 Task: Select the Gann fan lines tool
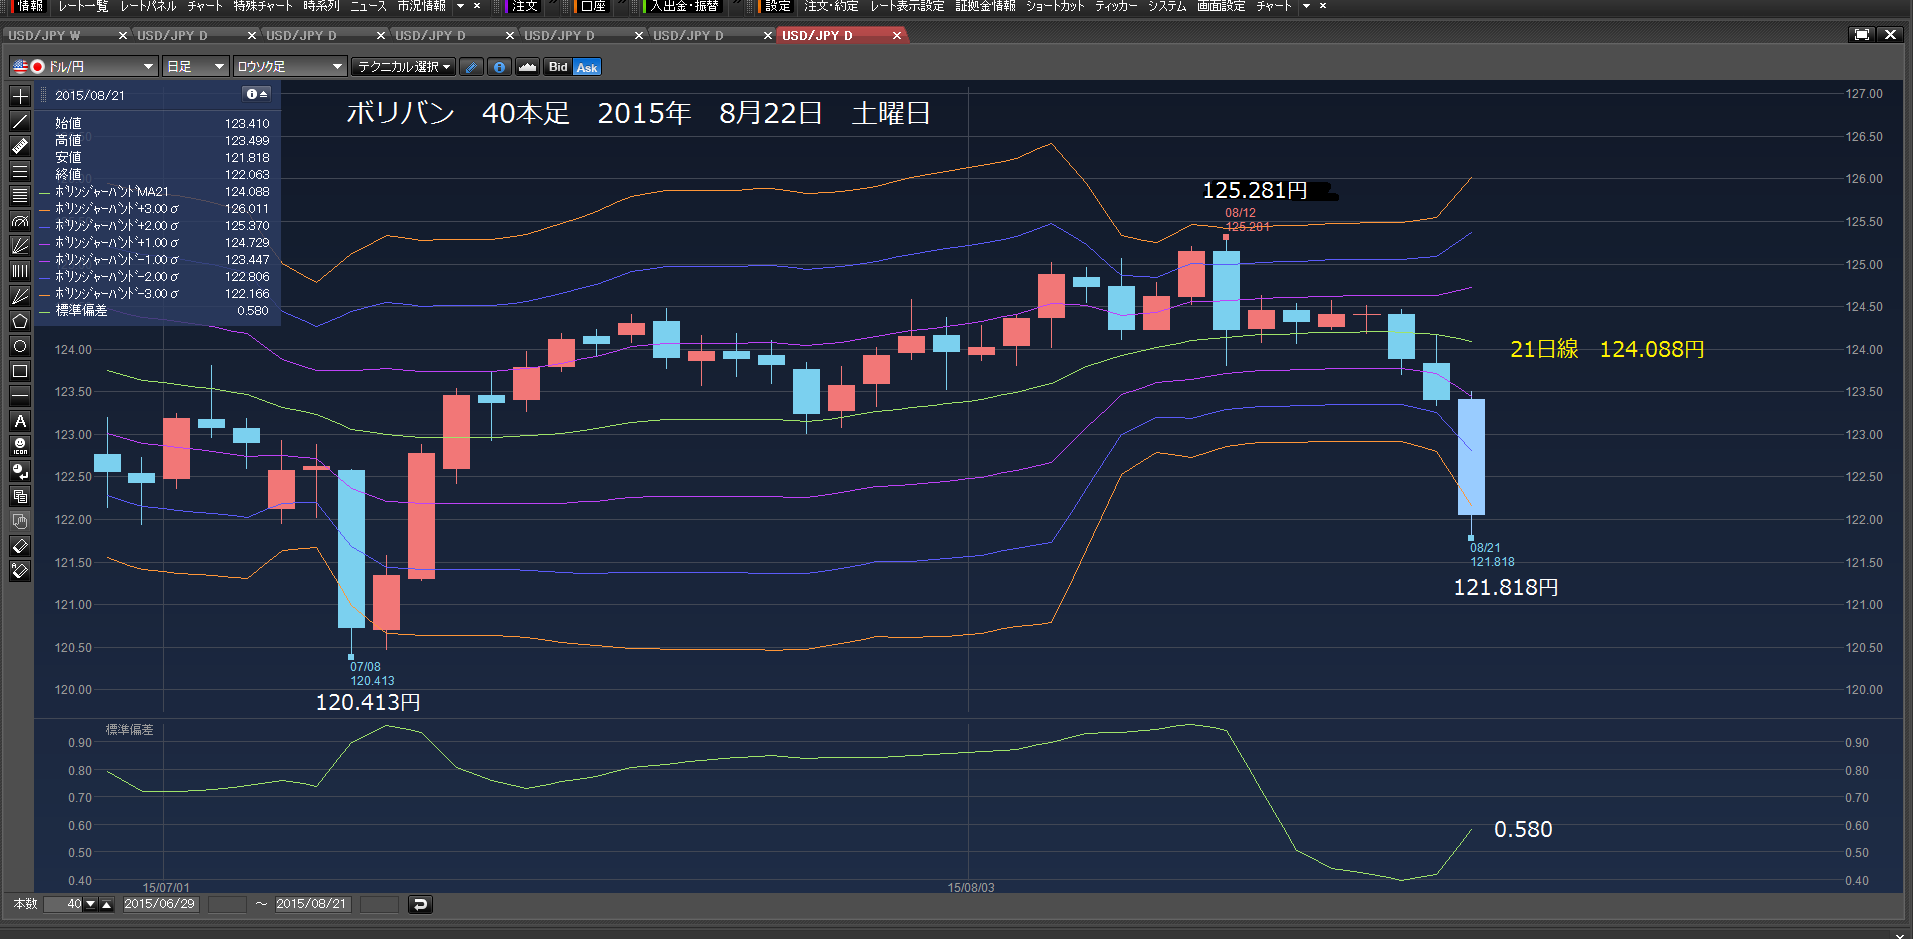click(x=19, y=296)
